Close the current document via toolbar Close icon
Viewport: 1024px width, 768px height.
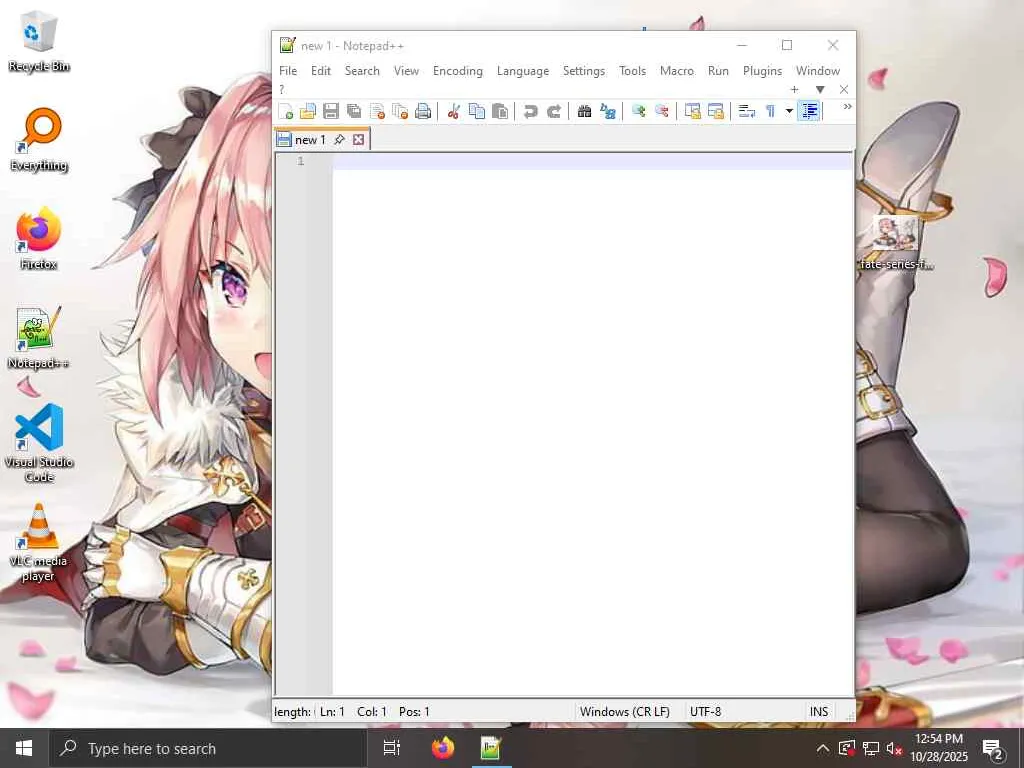(x=377, y=111)
